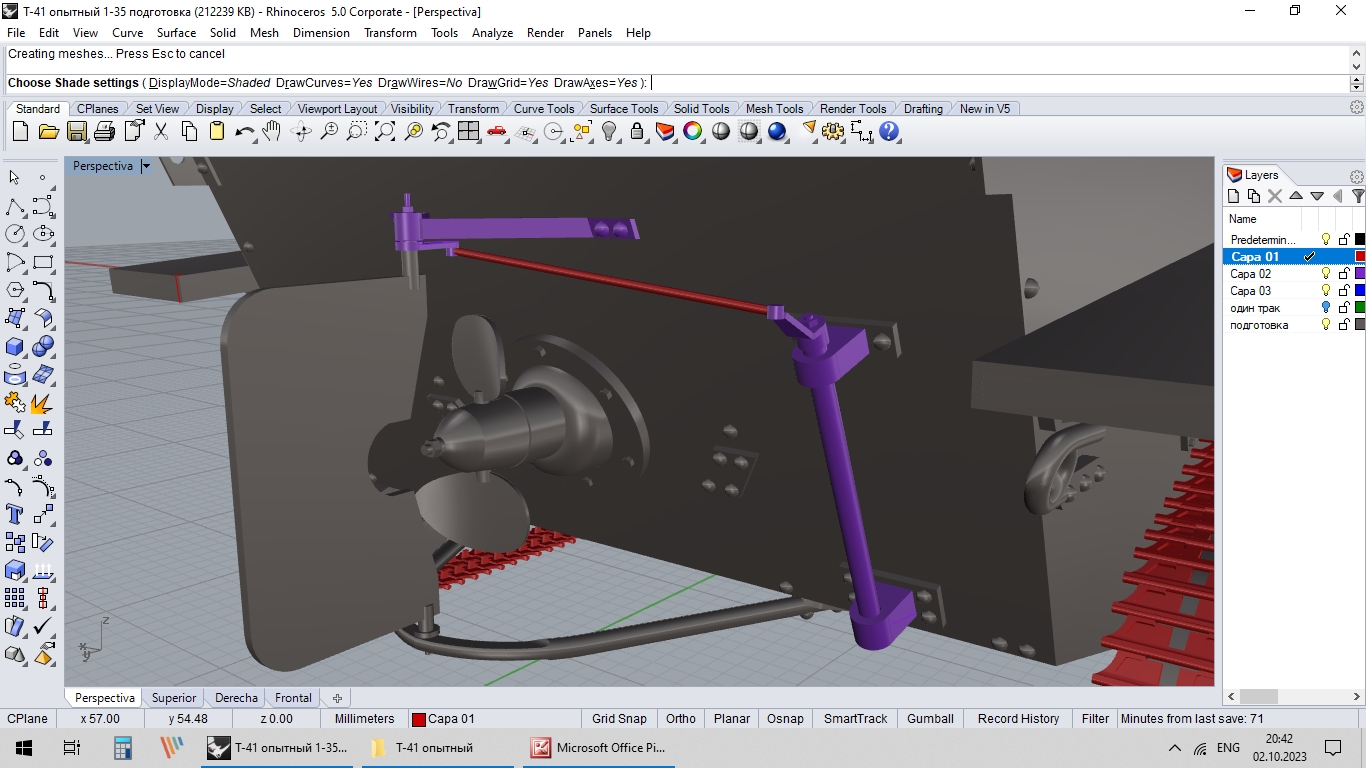Toggle lock on подготовка layer
This screenshot has height=768, width=1366.
(1344, 325)
